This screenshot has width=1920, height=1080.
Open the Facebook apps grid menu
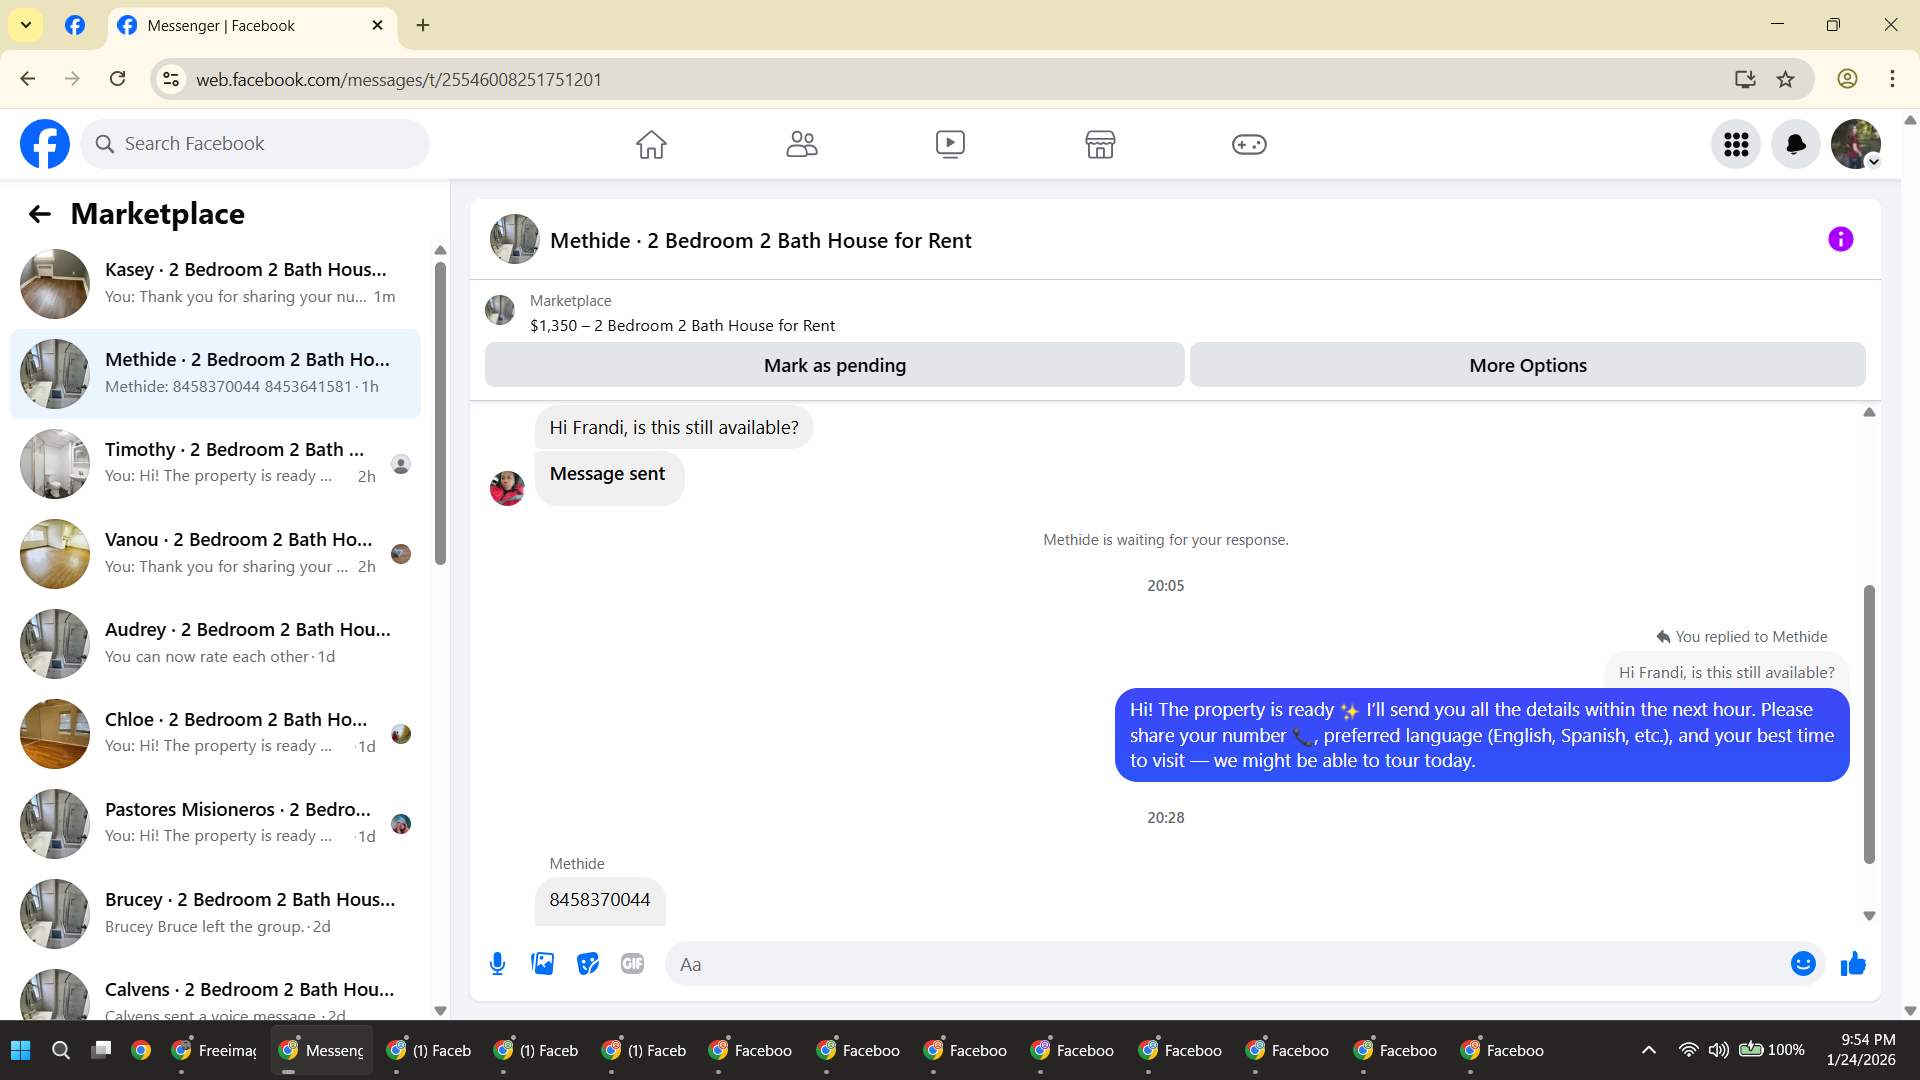click(1736, 145)
